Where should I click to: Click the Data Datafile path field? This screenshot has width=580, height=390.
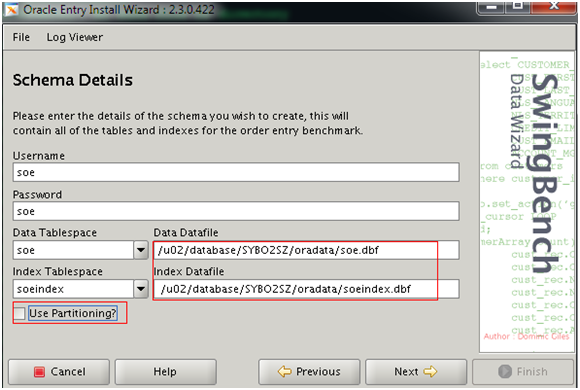[x=306, y=250]
